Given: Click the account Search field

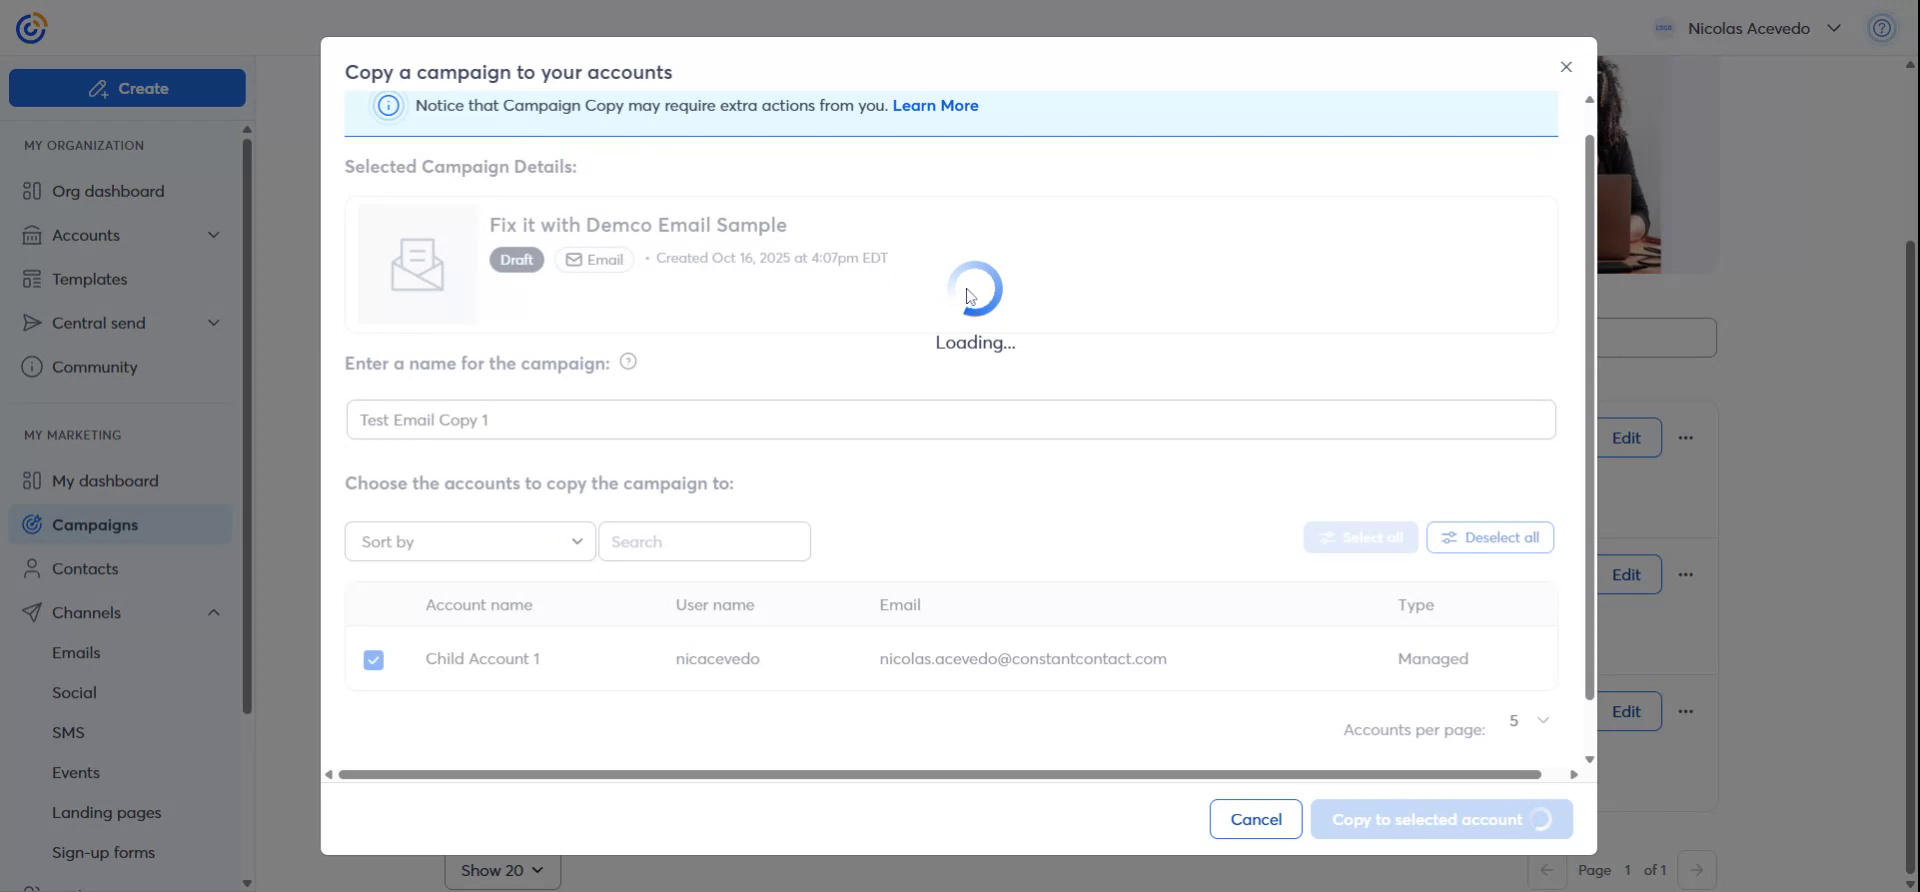Looking at the screenshot, I should (x=704, y=541).
